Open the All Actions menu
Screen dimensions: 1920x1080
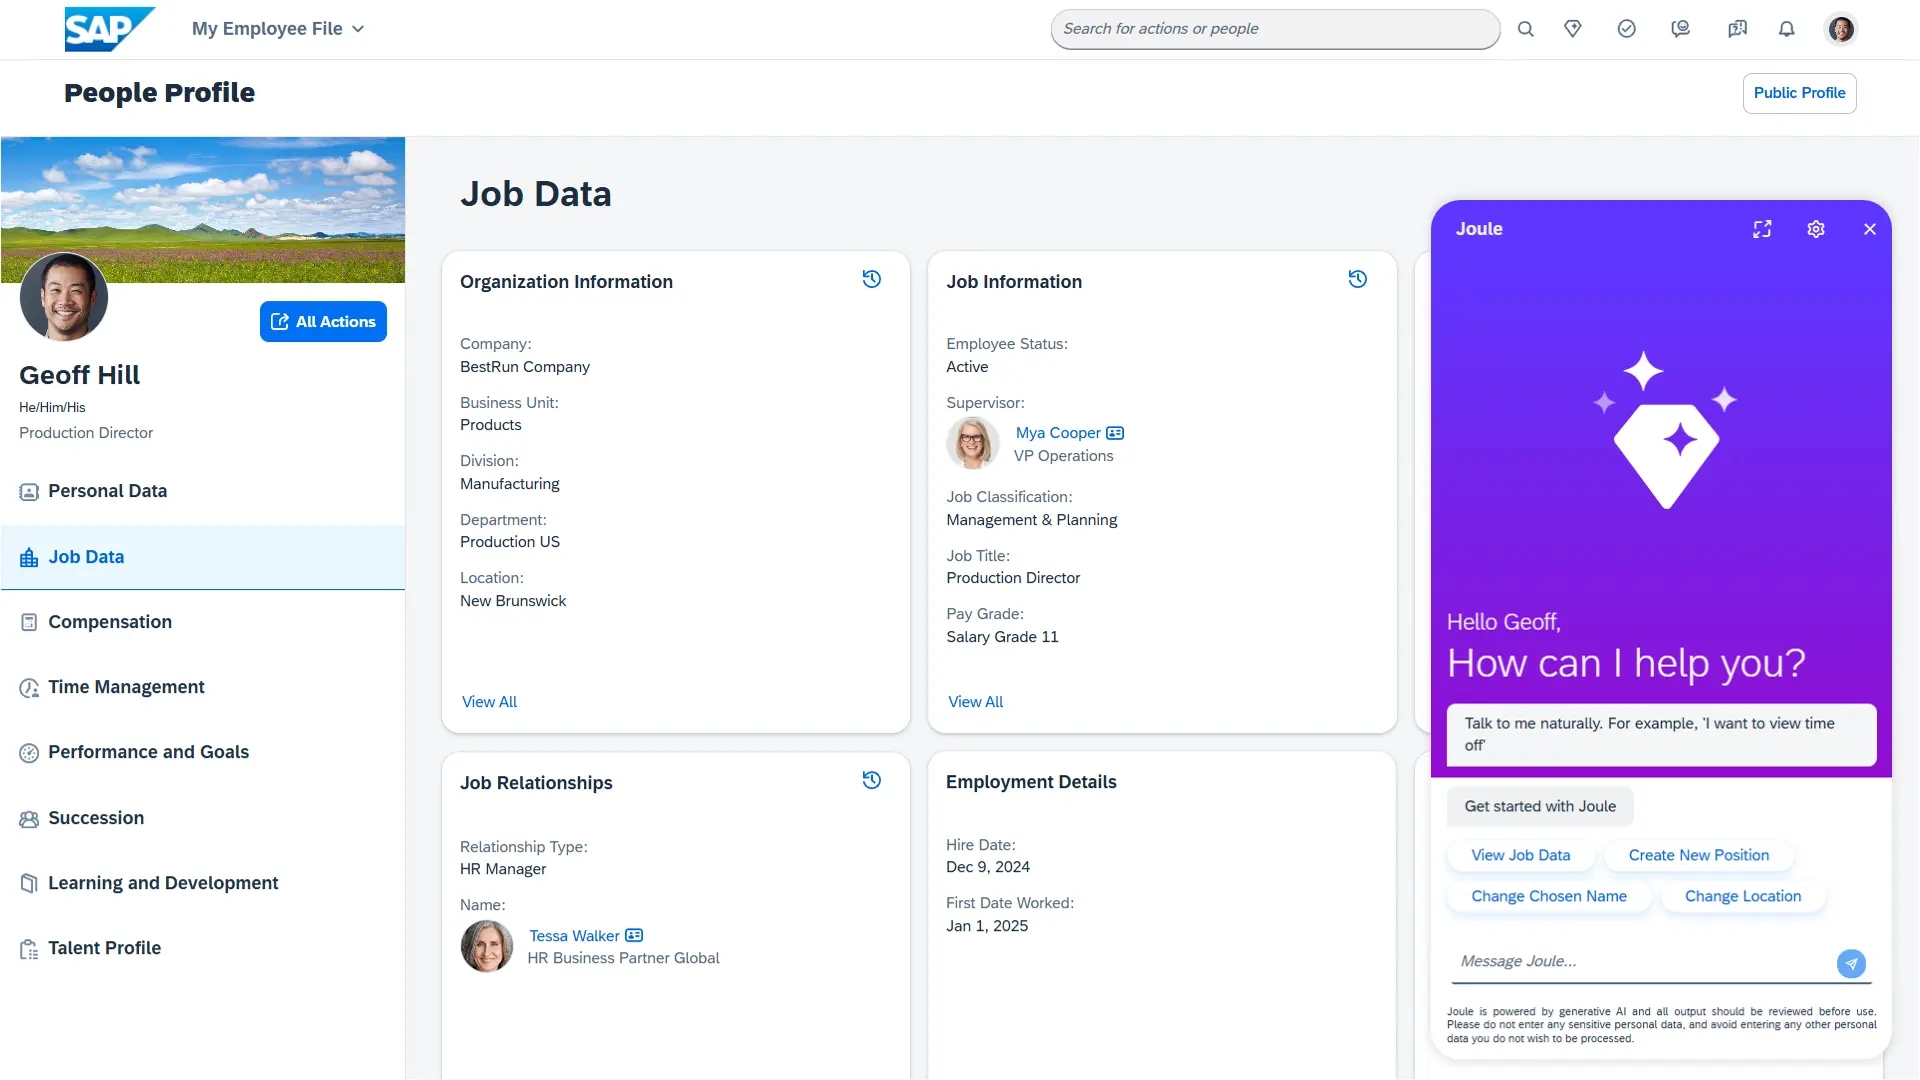[323, 322]
